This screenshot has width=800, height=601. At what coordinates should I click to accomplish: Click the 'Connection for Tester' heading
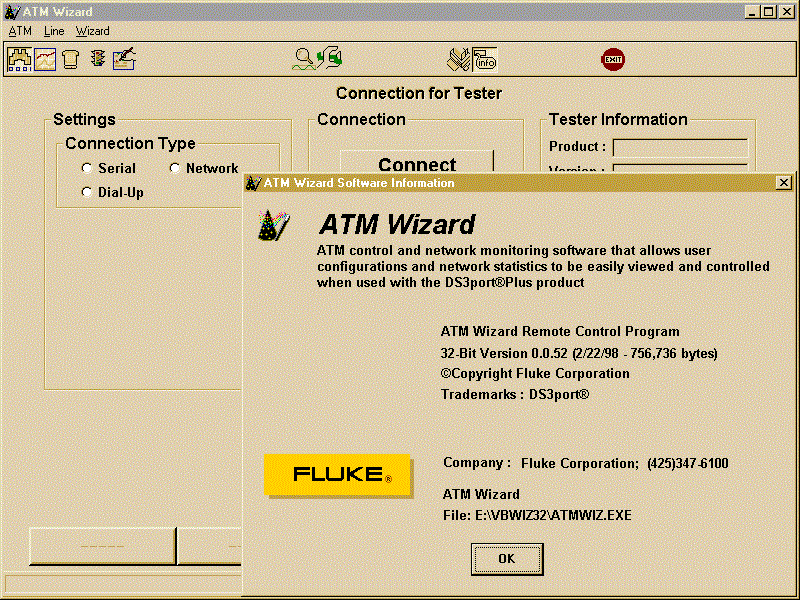click(419, 93)
